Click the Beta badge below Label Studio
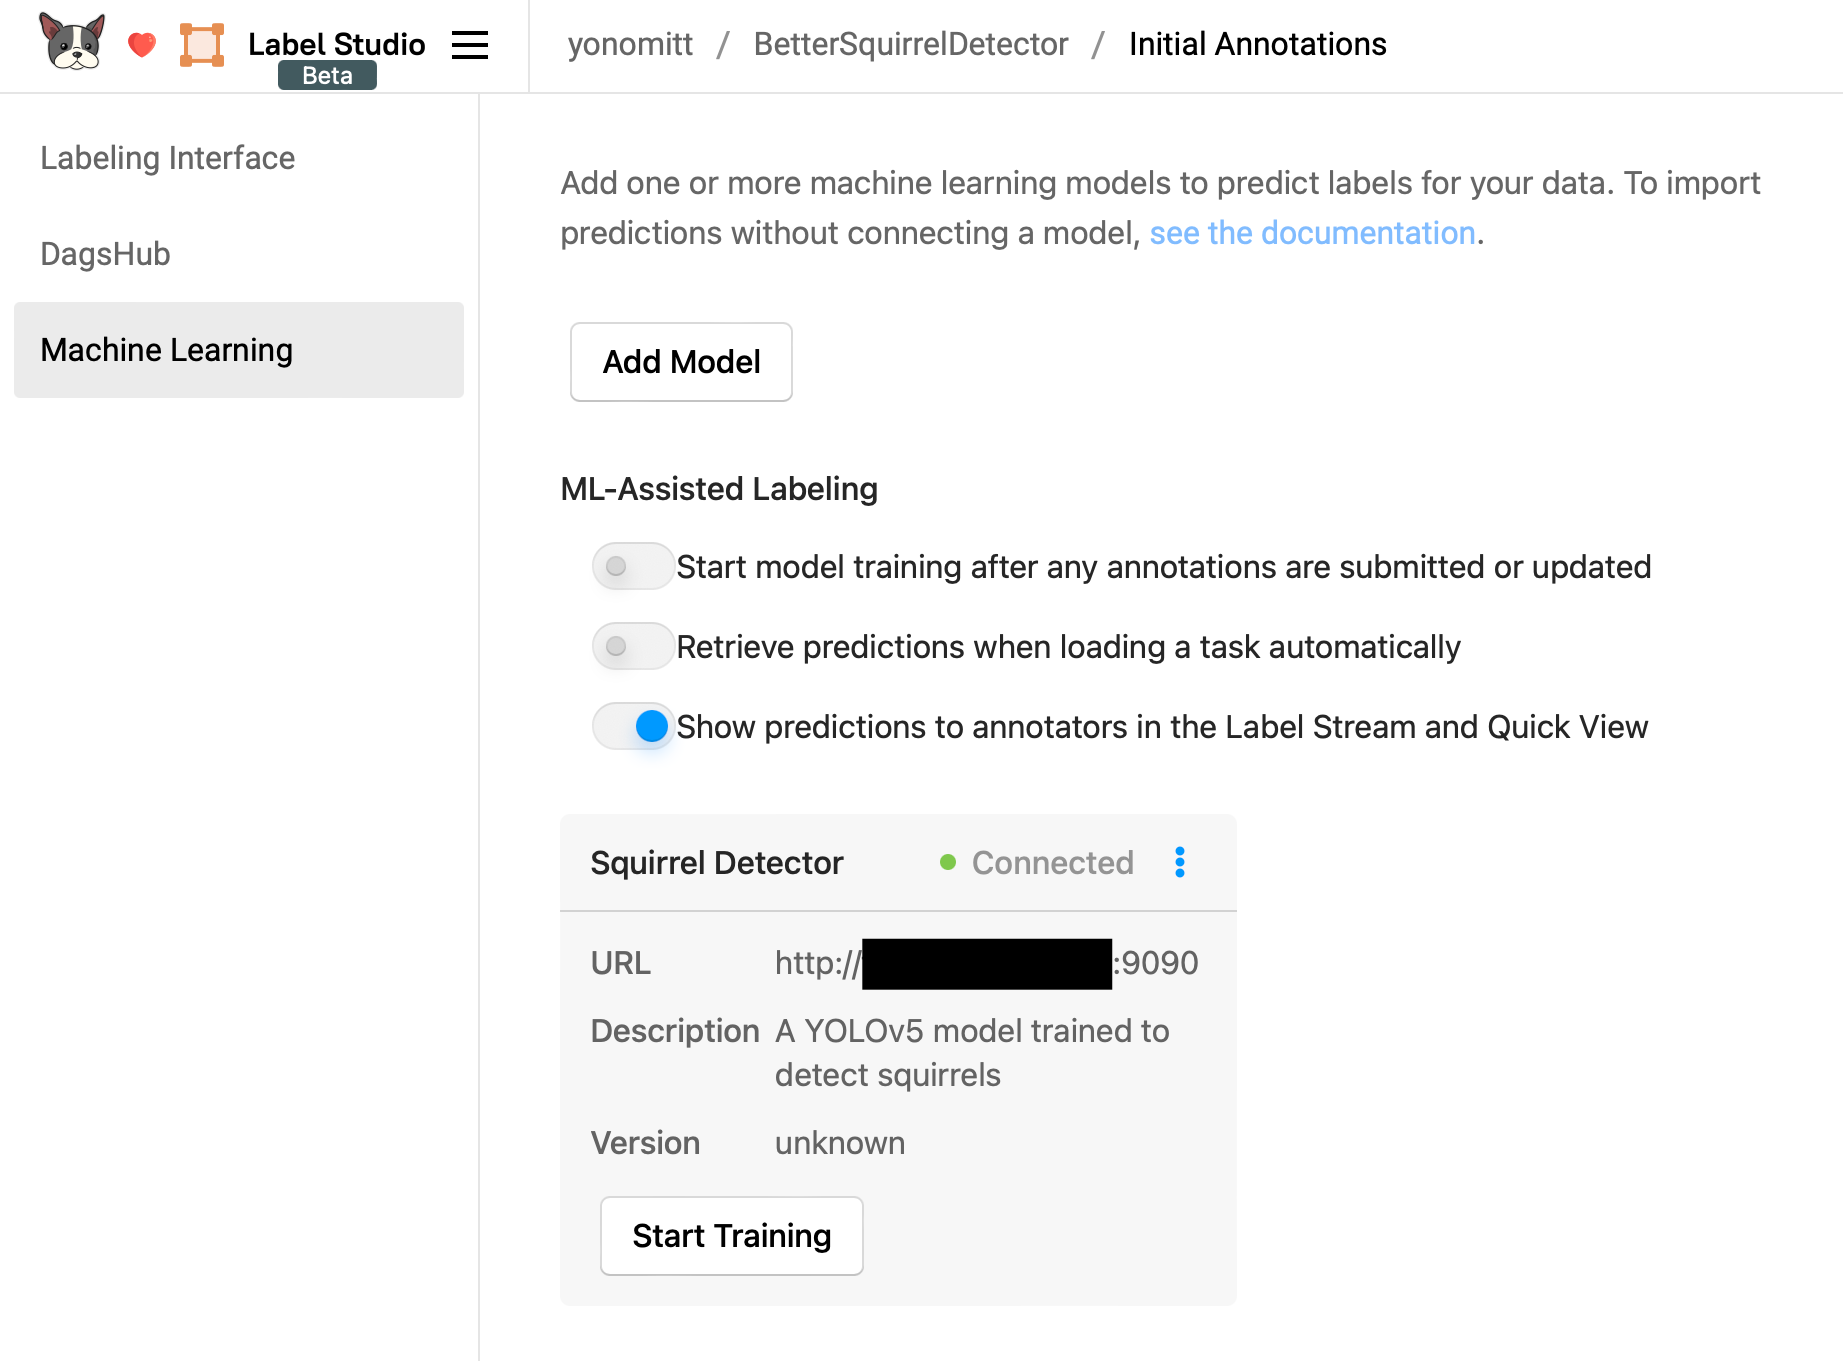 (327, 74)
